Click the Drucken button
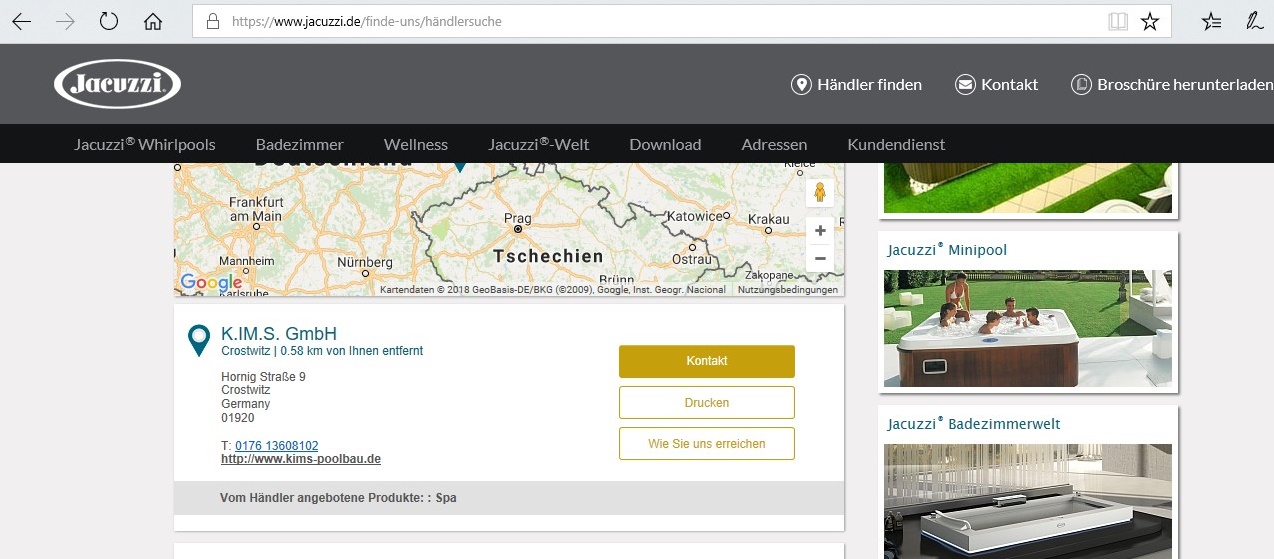The image size is (1274, 559). tap(707, 403)
